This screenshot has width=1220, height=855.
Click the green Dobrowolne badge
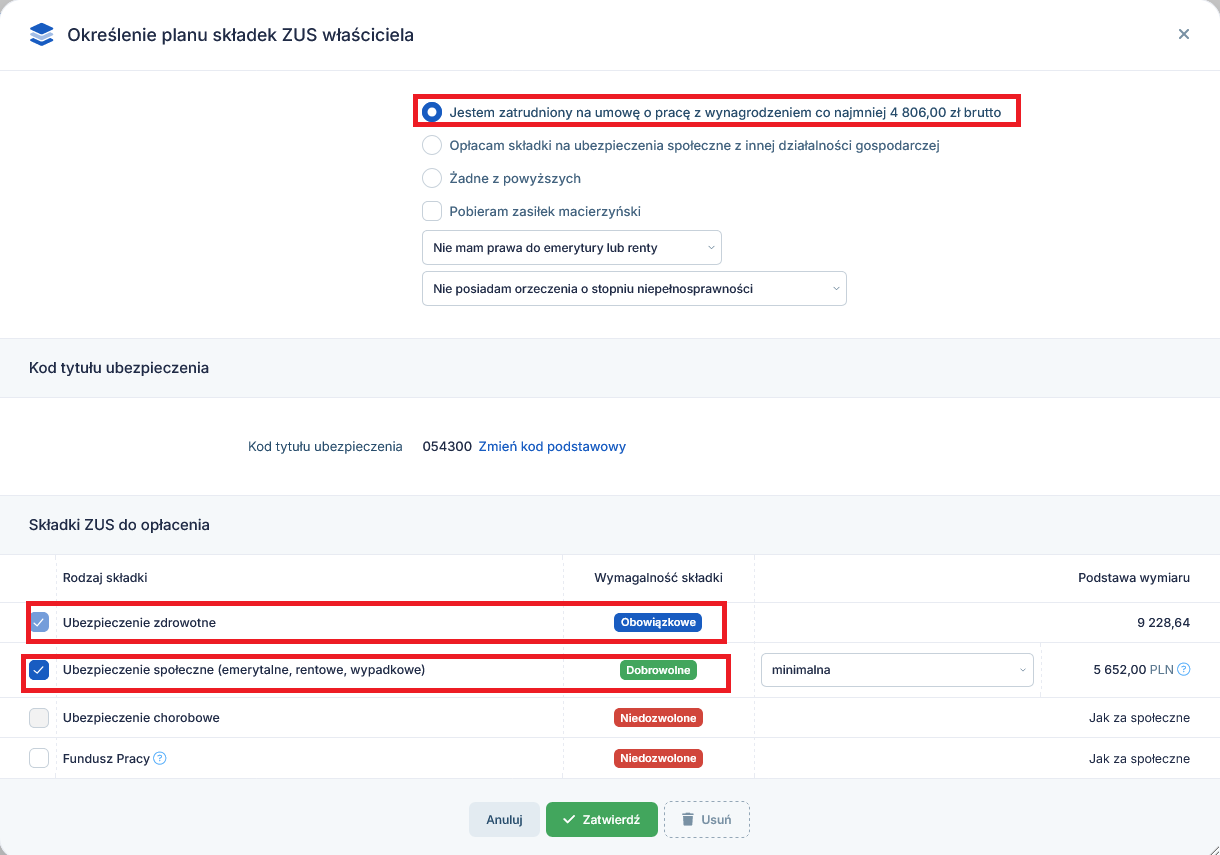[x=658, y=670]
